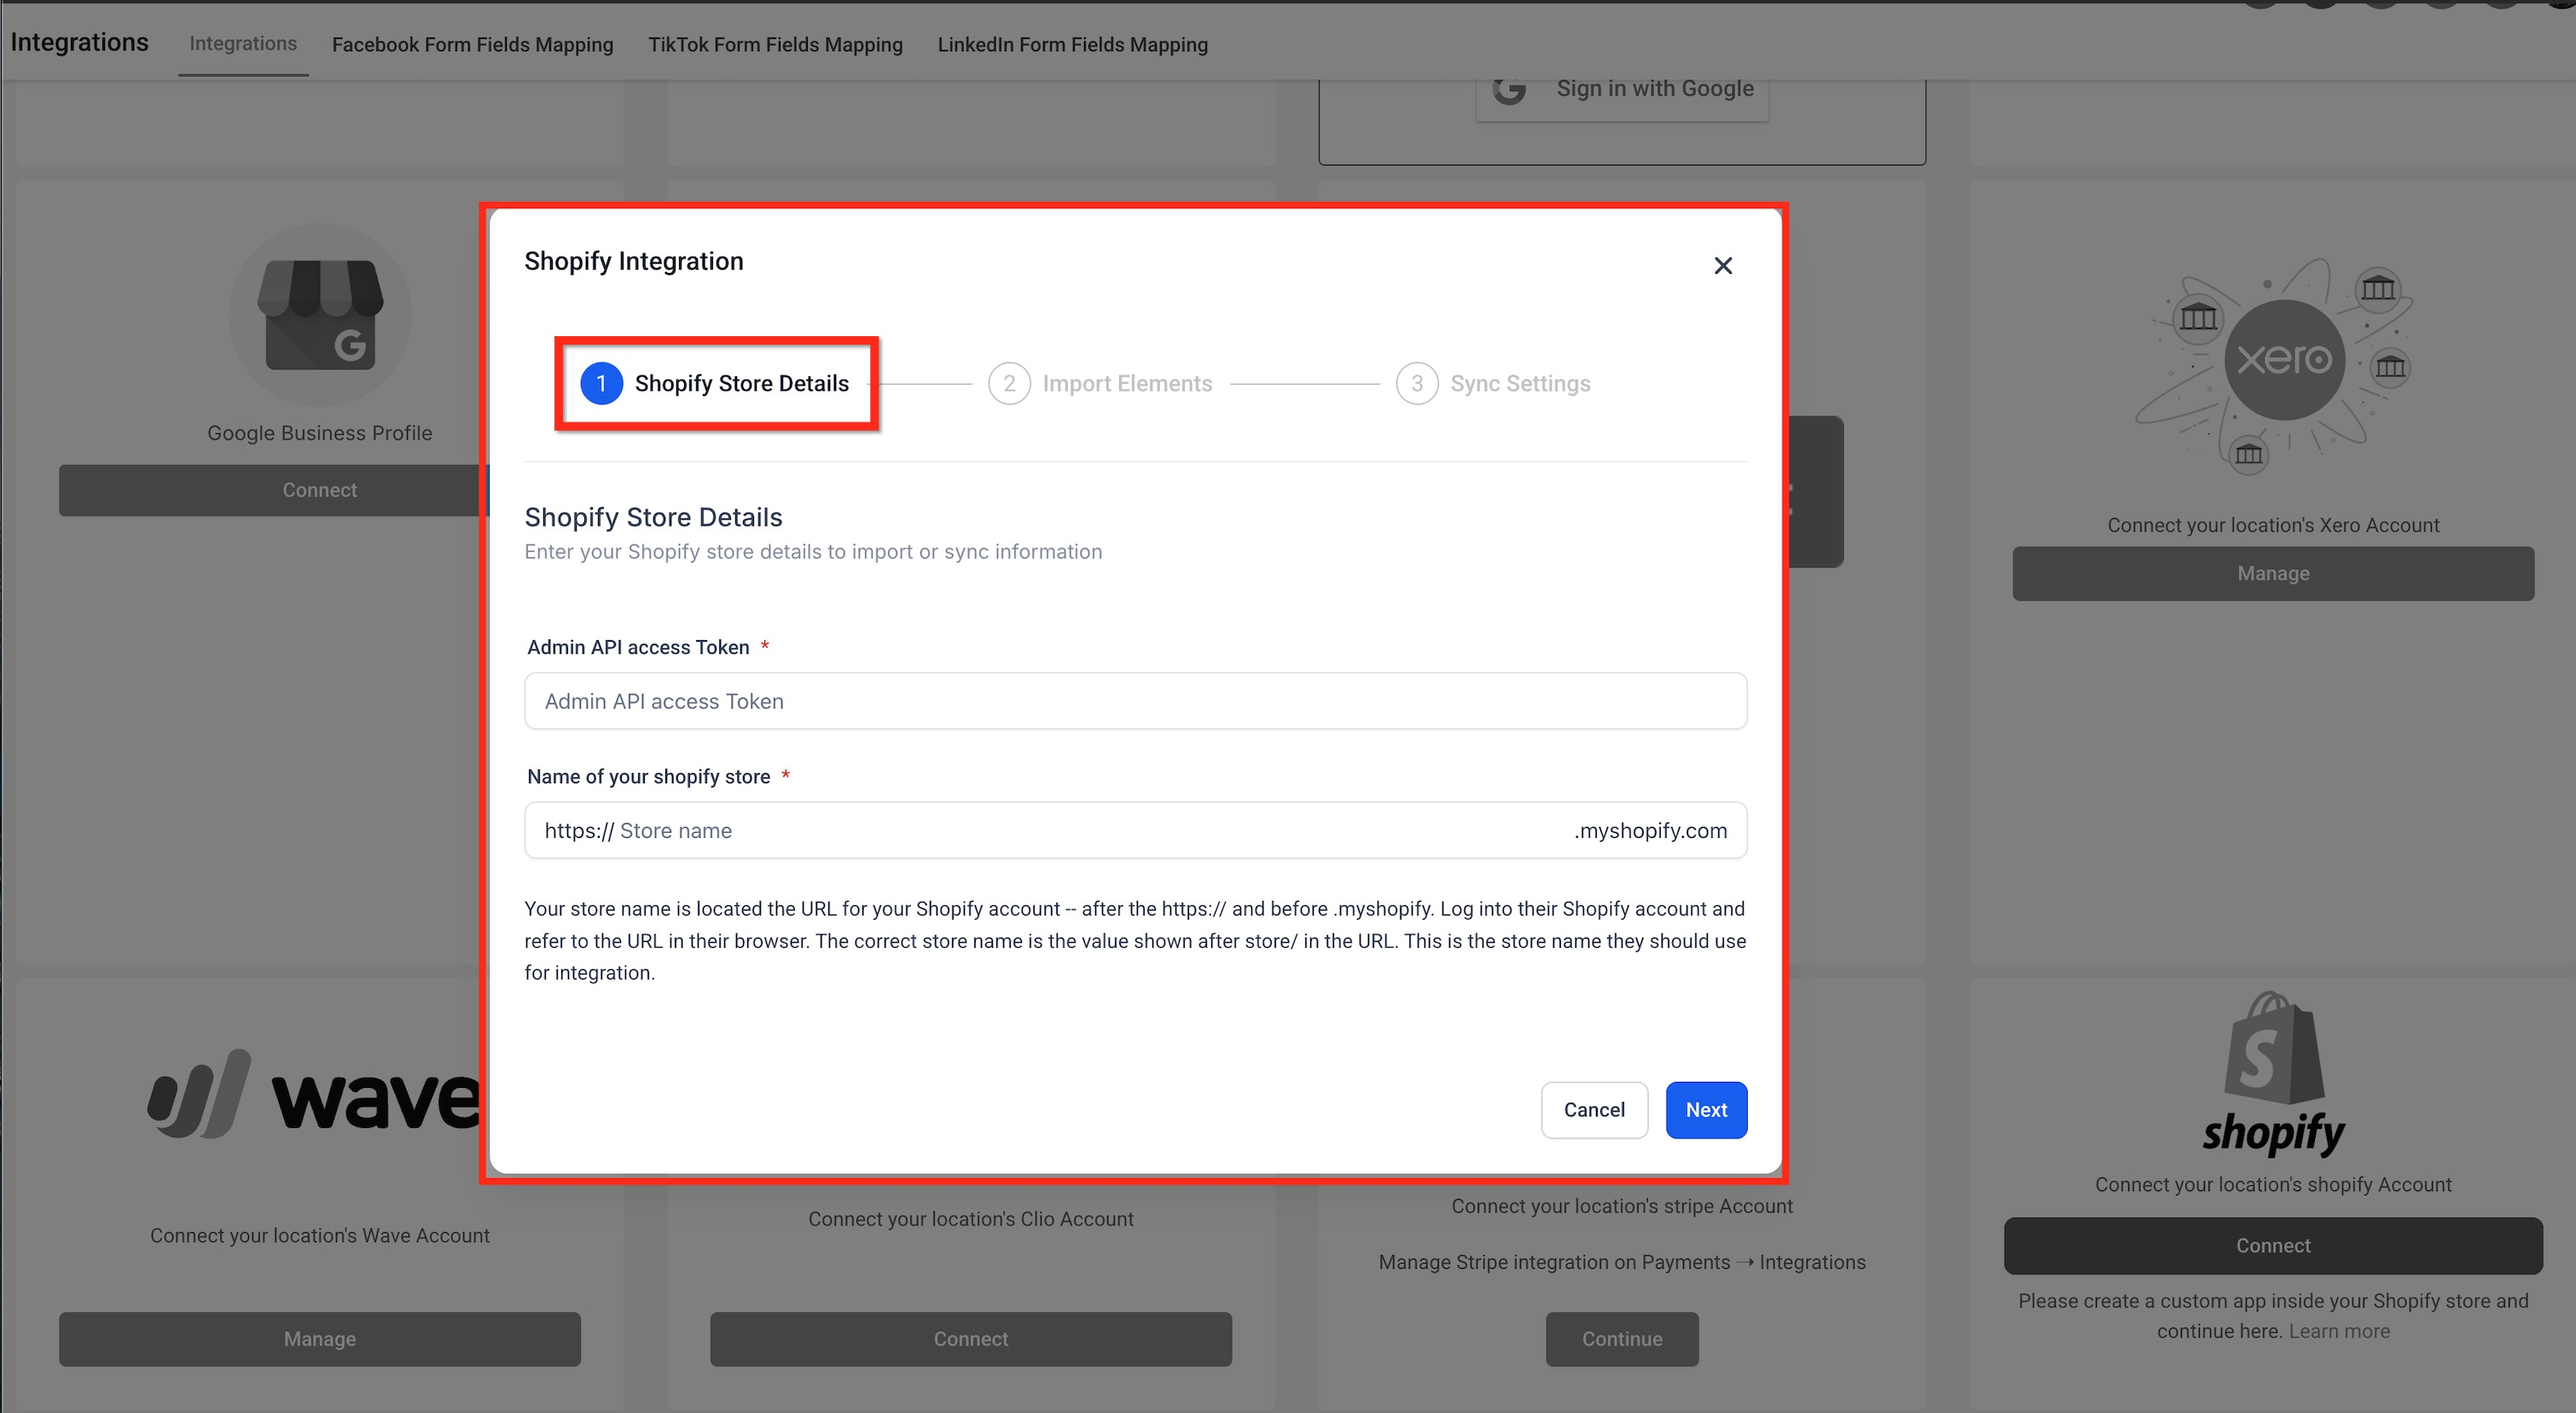Click Manage under Xero Account
The height and width of the screenshot is (1413, 2576).
point(2272,574)
